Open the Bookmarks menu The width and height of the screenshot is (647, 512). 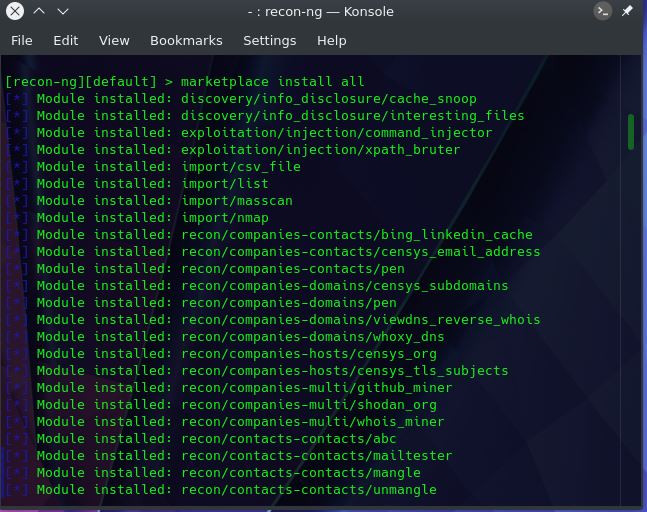pos(186,40)
